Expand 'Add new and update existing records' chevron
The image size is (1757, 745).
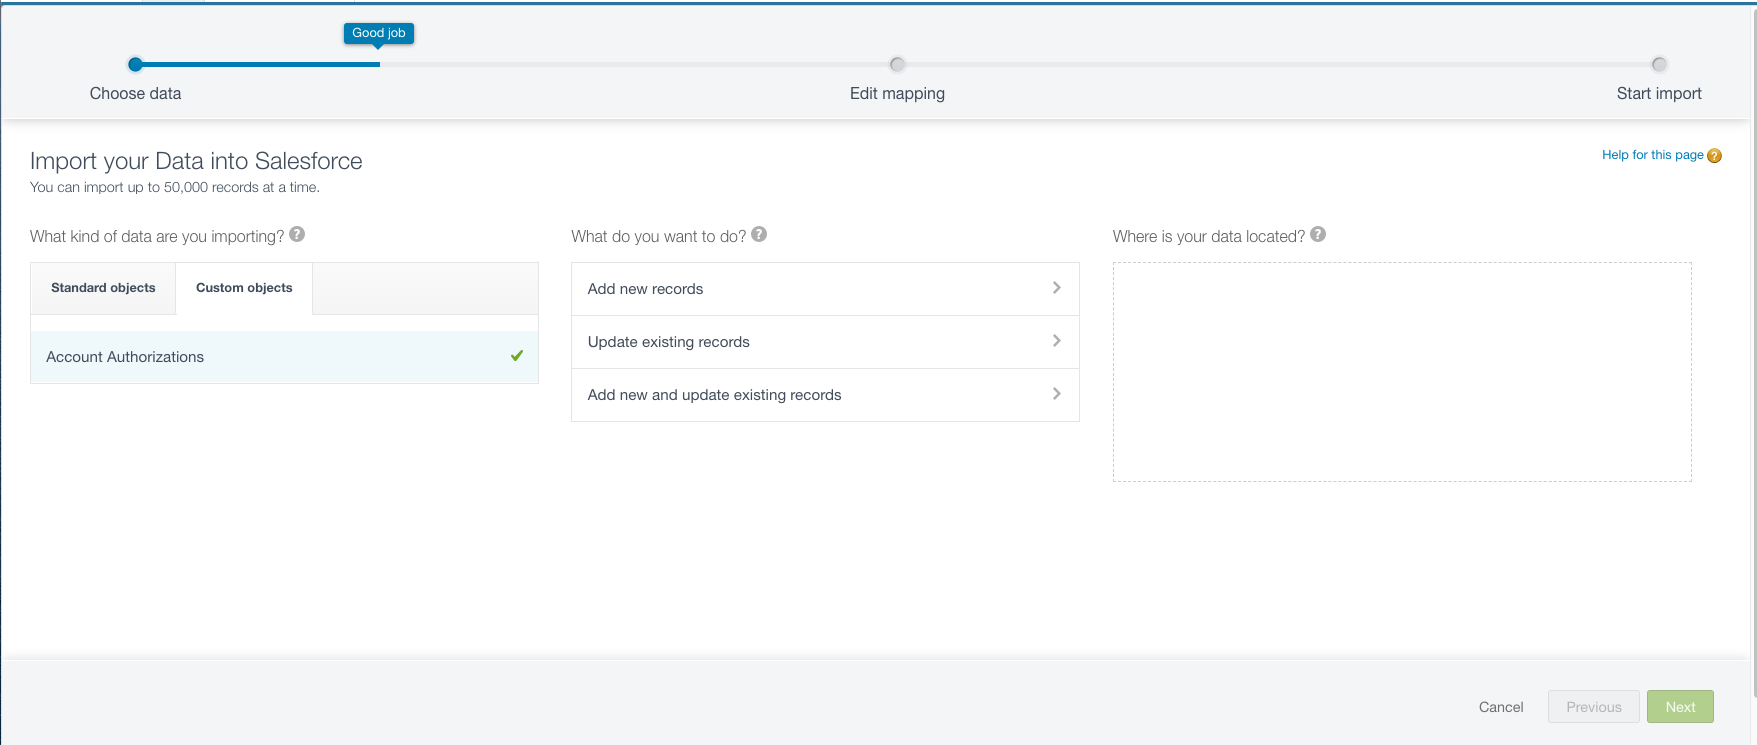pos(1056,394)
